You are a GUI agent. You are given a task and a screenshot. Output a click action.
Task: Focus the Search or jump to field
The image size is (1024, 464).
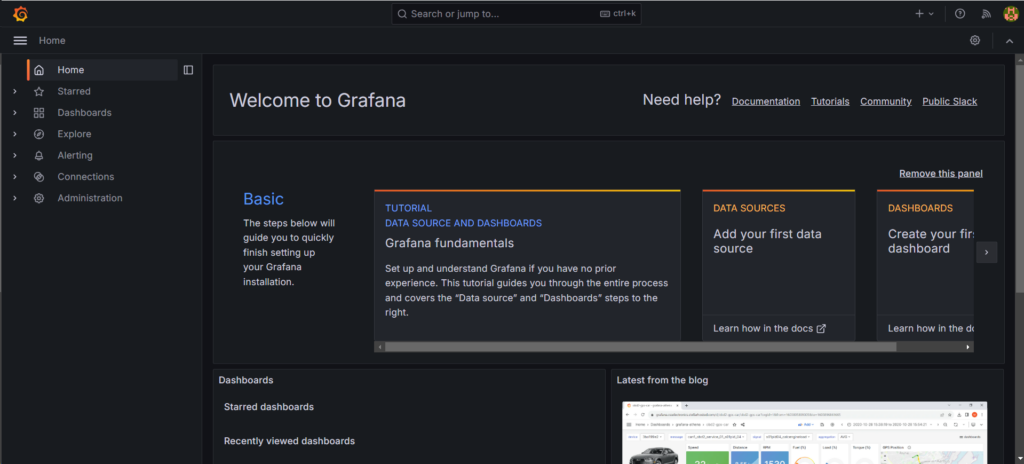pyautogui.click(x=516, y=14)
